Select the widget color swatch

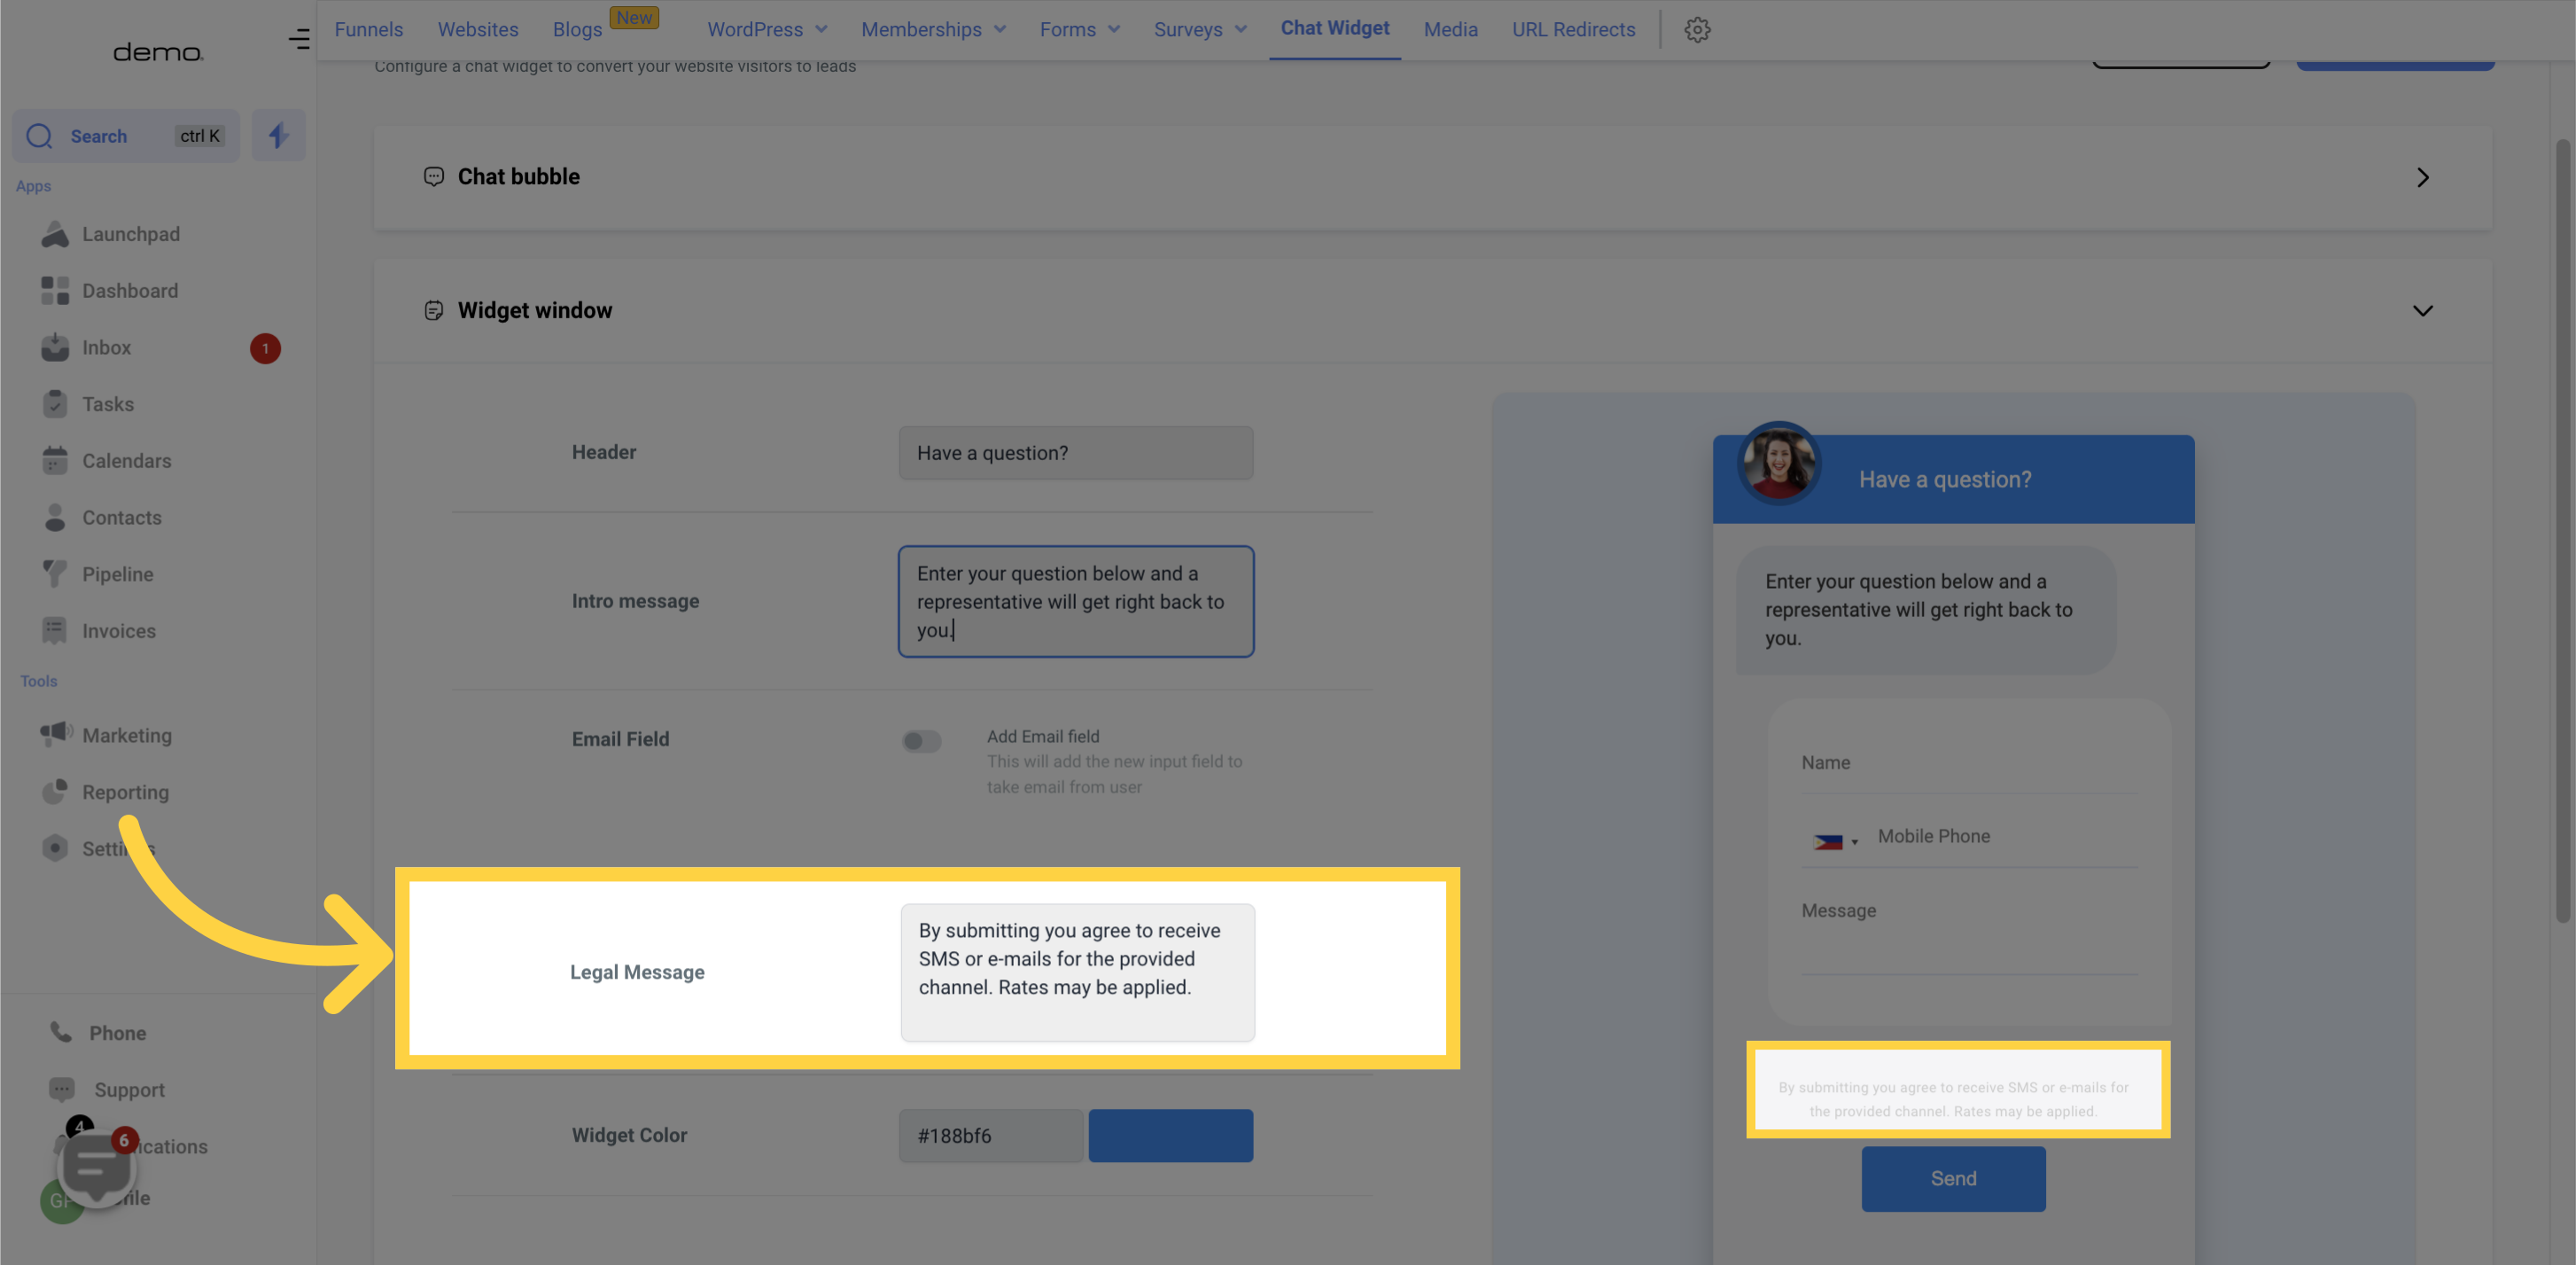[1171, 1136]
